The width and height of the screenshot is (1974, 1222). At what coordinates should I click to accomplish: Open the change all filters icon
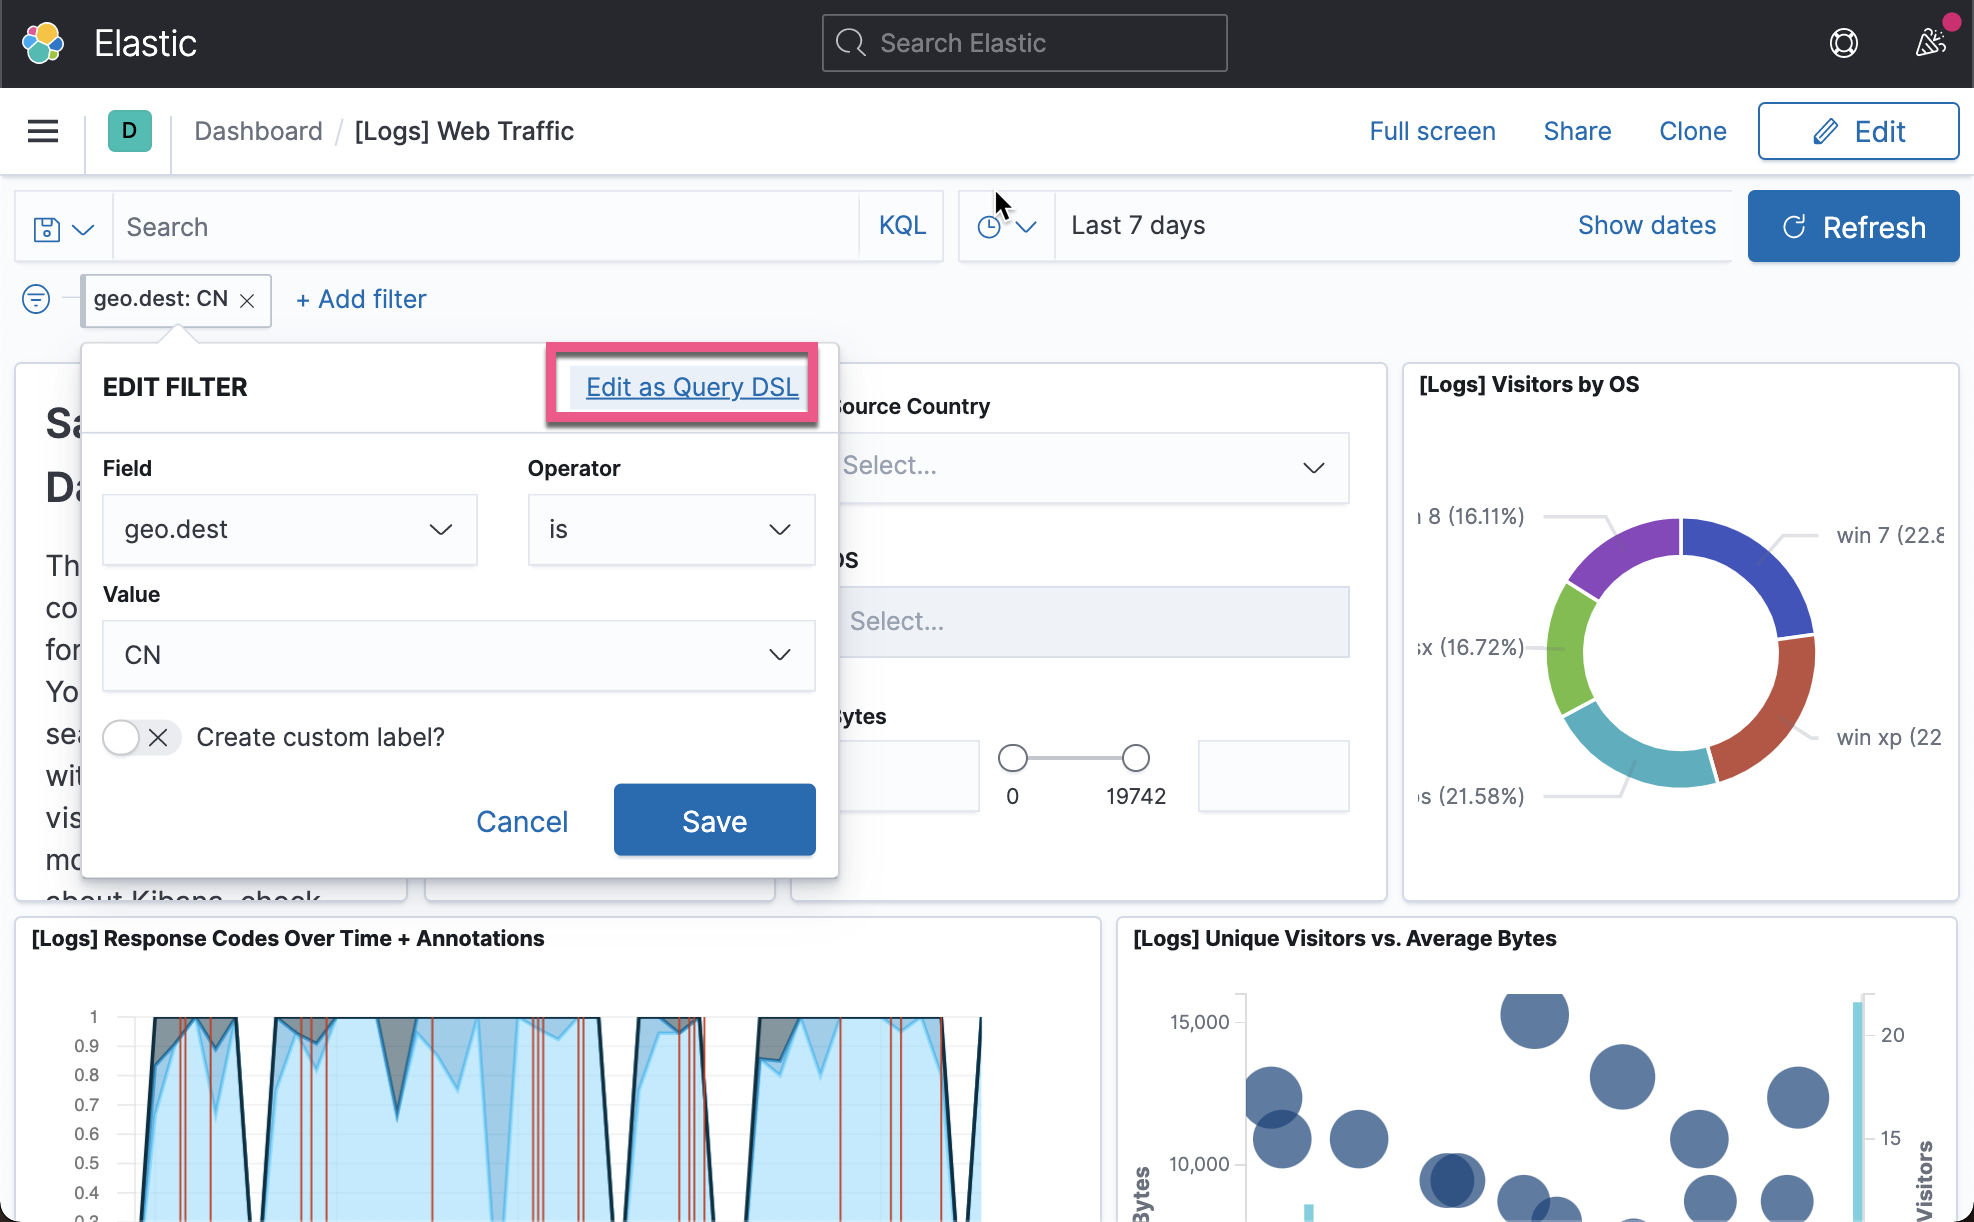(x=36, y=299)
